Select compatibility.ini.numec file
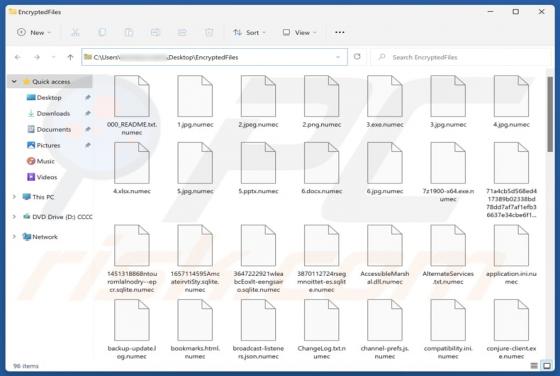The height and width of the screenshot is (376, 560). pyautogui.click(x=448, y=329)
